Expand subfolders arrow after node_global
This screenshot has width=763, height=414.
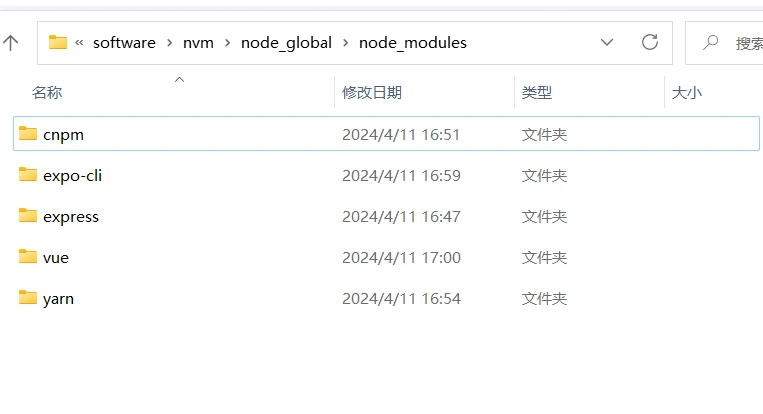pos(345,43)
